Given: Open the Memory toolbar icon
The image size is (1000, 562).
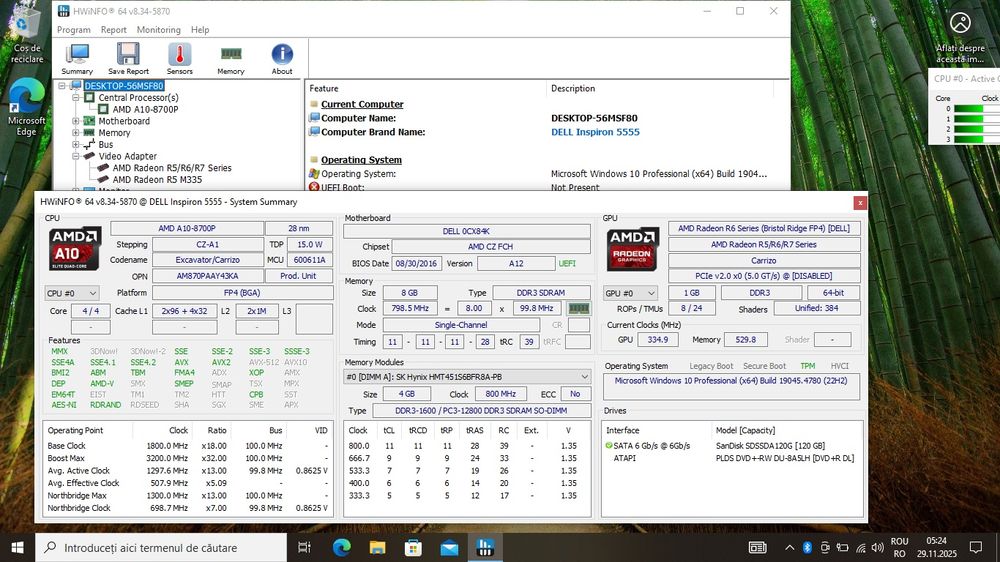Looking at the screenshot, I should tap(231, 59).
